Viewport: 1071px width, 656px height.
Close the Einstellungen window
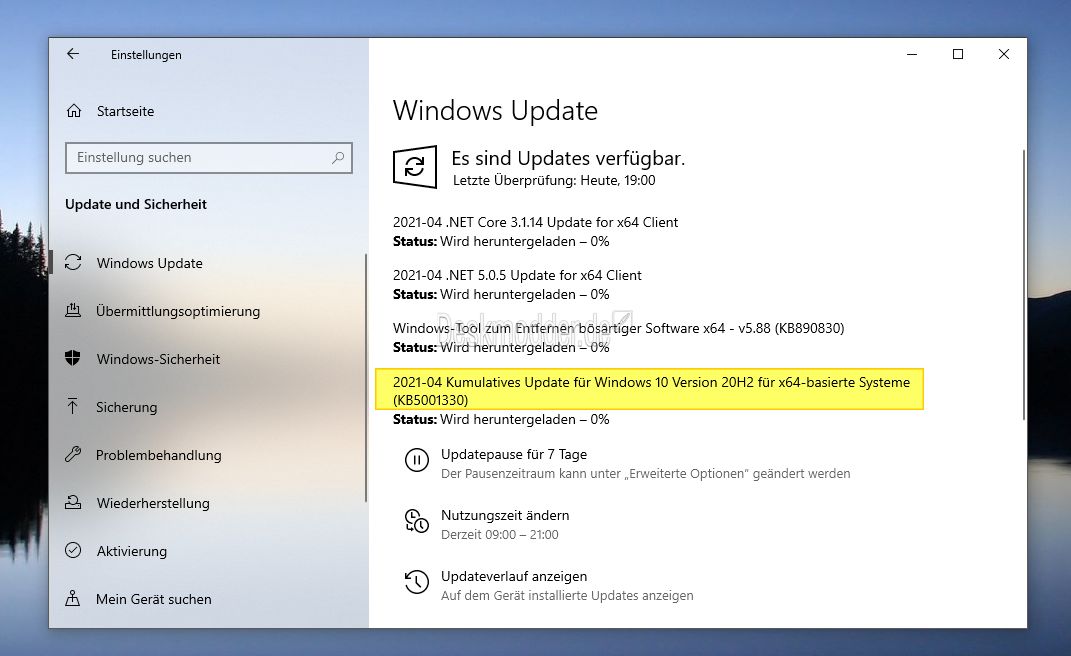click(x=1003, y=54)
